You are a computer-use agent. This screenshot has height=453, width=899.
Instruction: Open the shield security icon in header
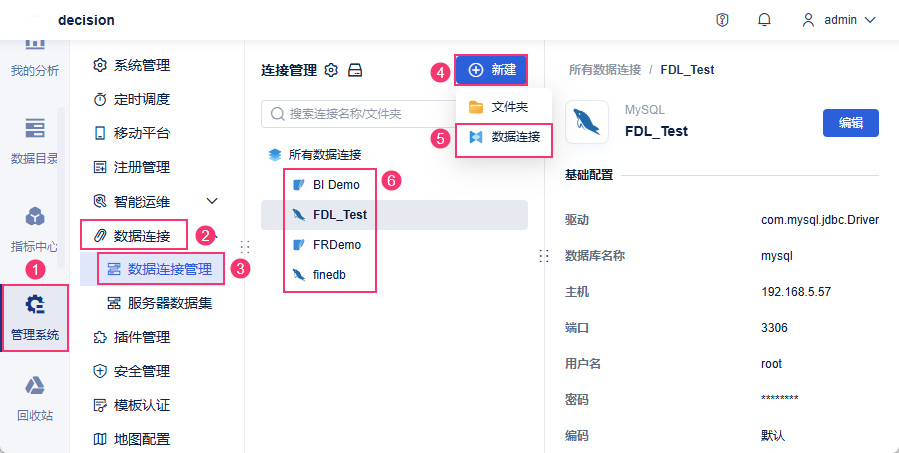pyautogui.click(x=722, y=20)
